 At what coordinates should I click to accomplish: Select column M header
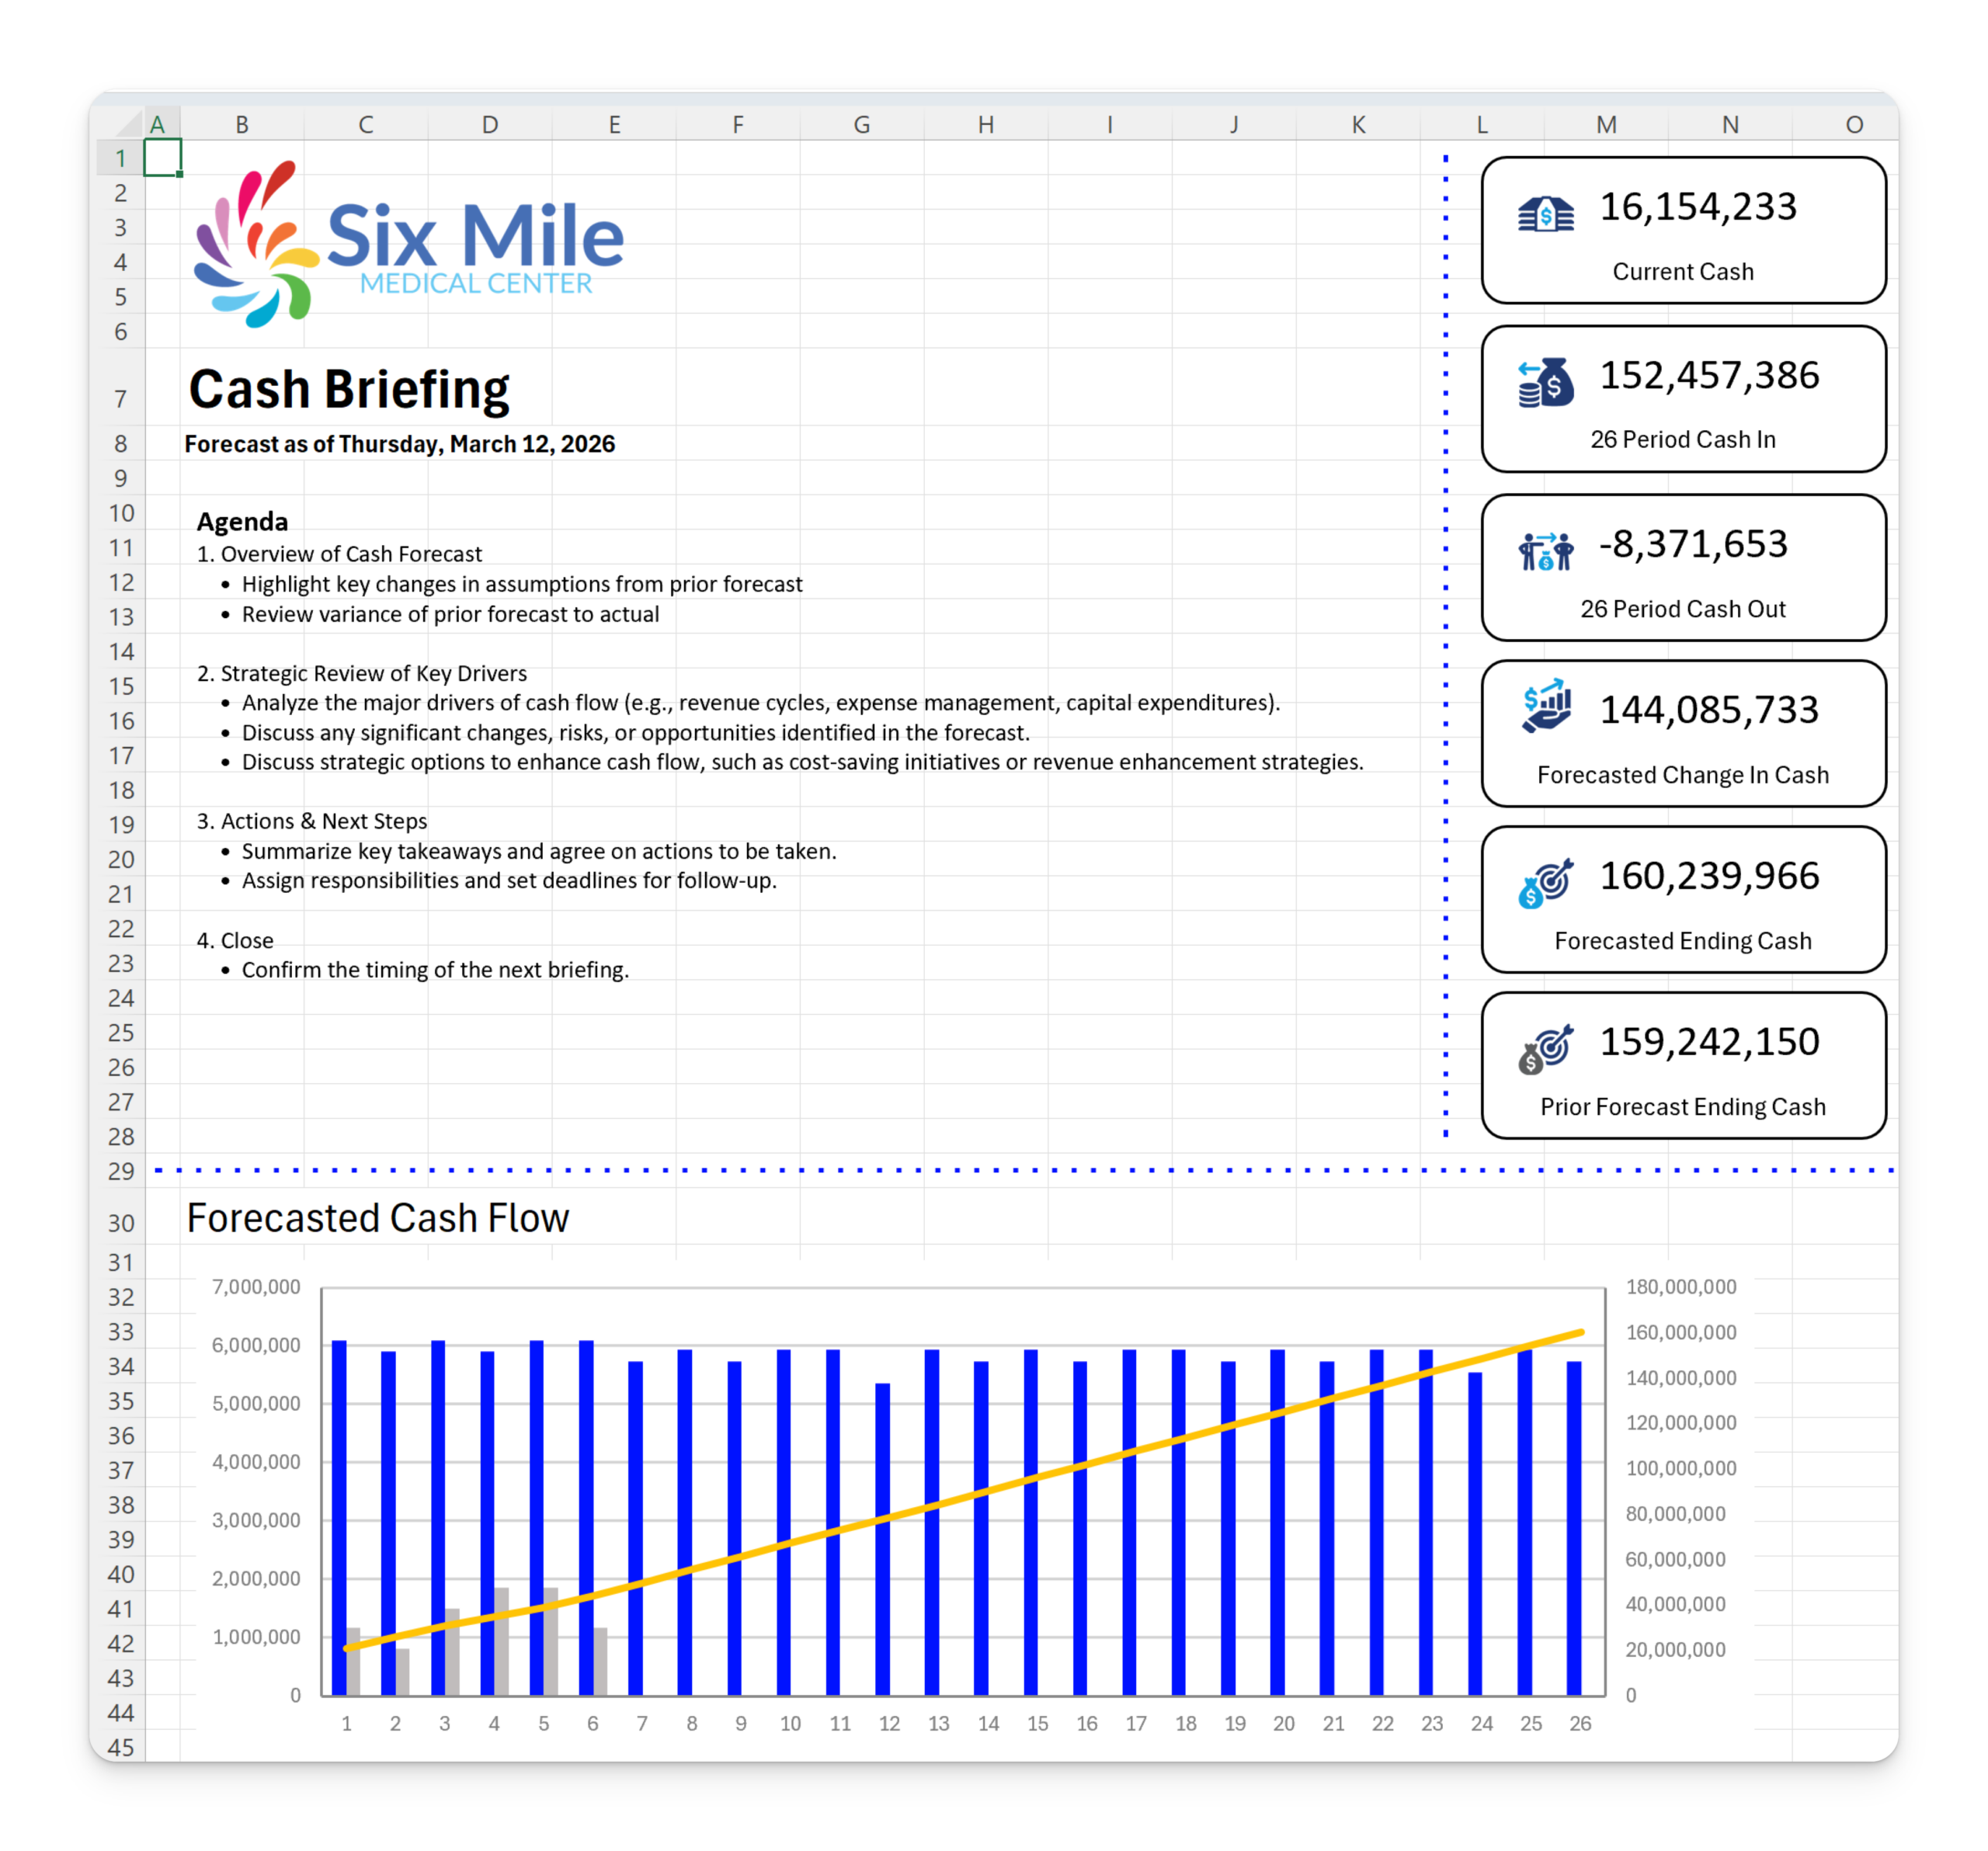(1606, 124)
